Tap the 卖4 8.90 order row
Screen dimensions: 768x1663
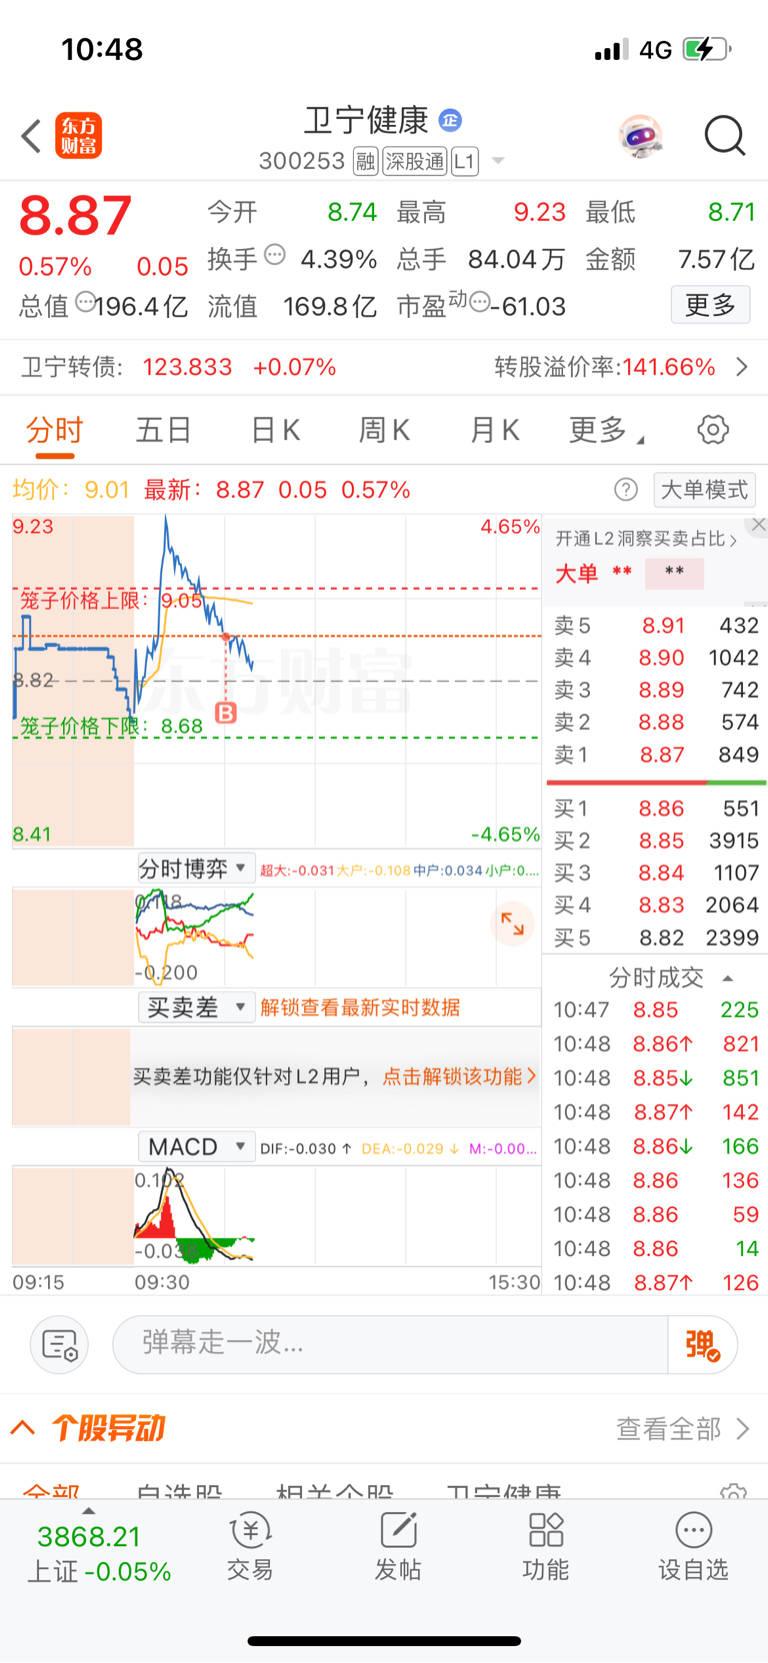[656, 658]
